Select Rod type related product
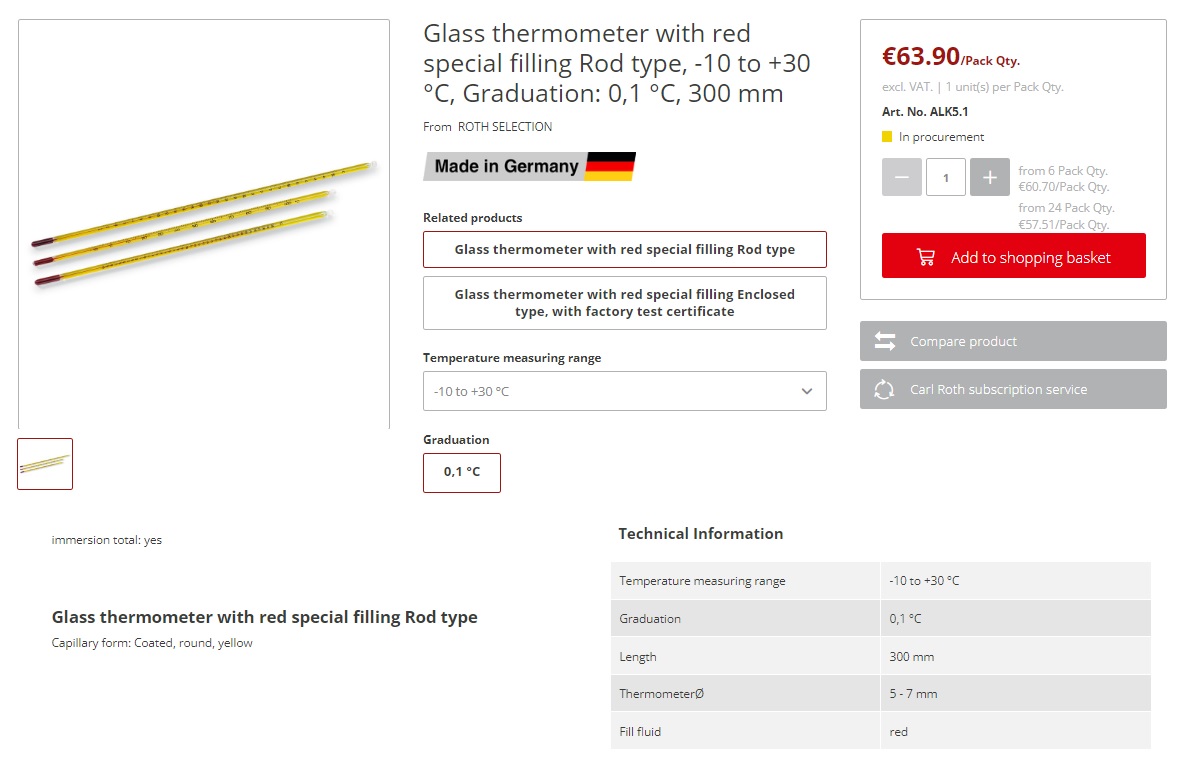1181x767 pixels. pos(624,249)
